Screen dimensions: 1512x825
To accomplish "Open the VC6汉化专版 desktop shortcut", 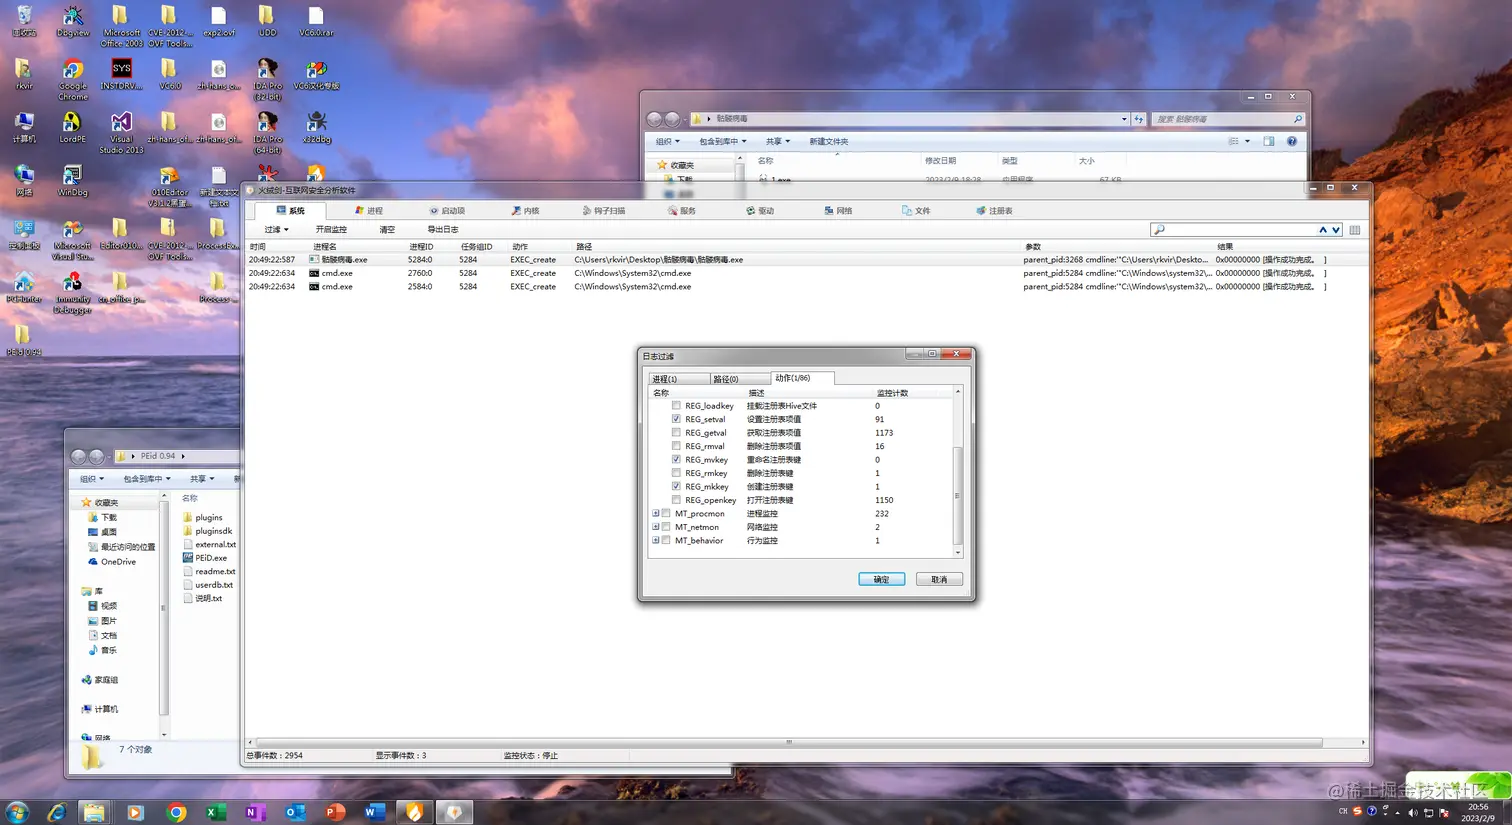I will pyautogui.click(x=316, y=75).
